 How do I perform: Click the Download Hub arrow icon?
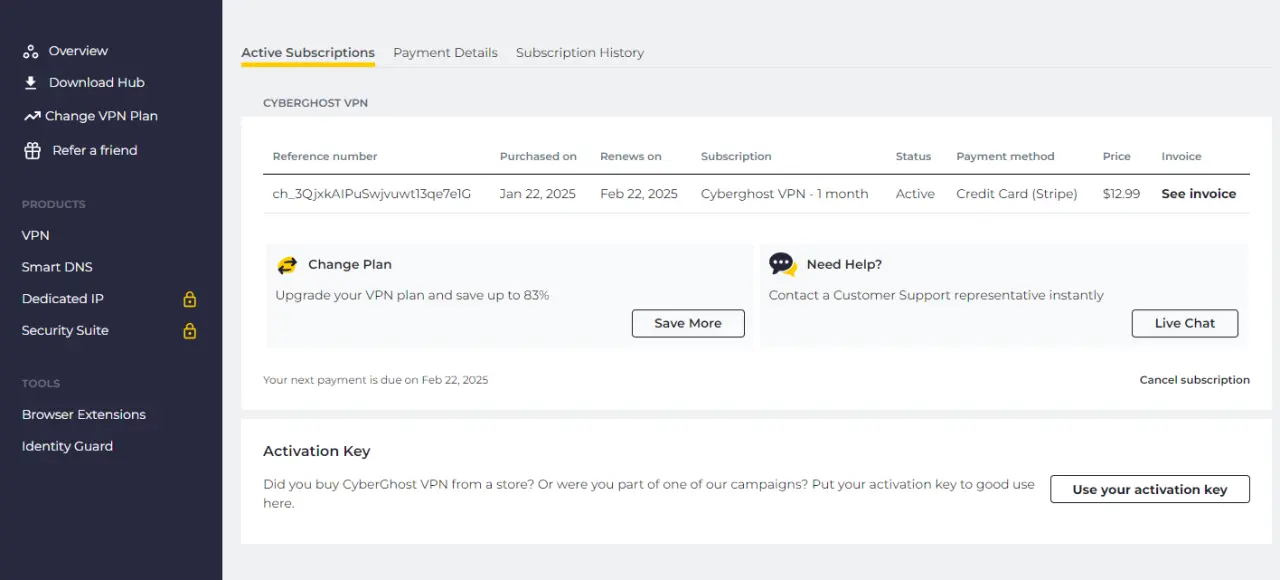(31, 83)
